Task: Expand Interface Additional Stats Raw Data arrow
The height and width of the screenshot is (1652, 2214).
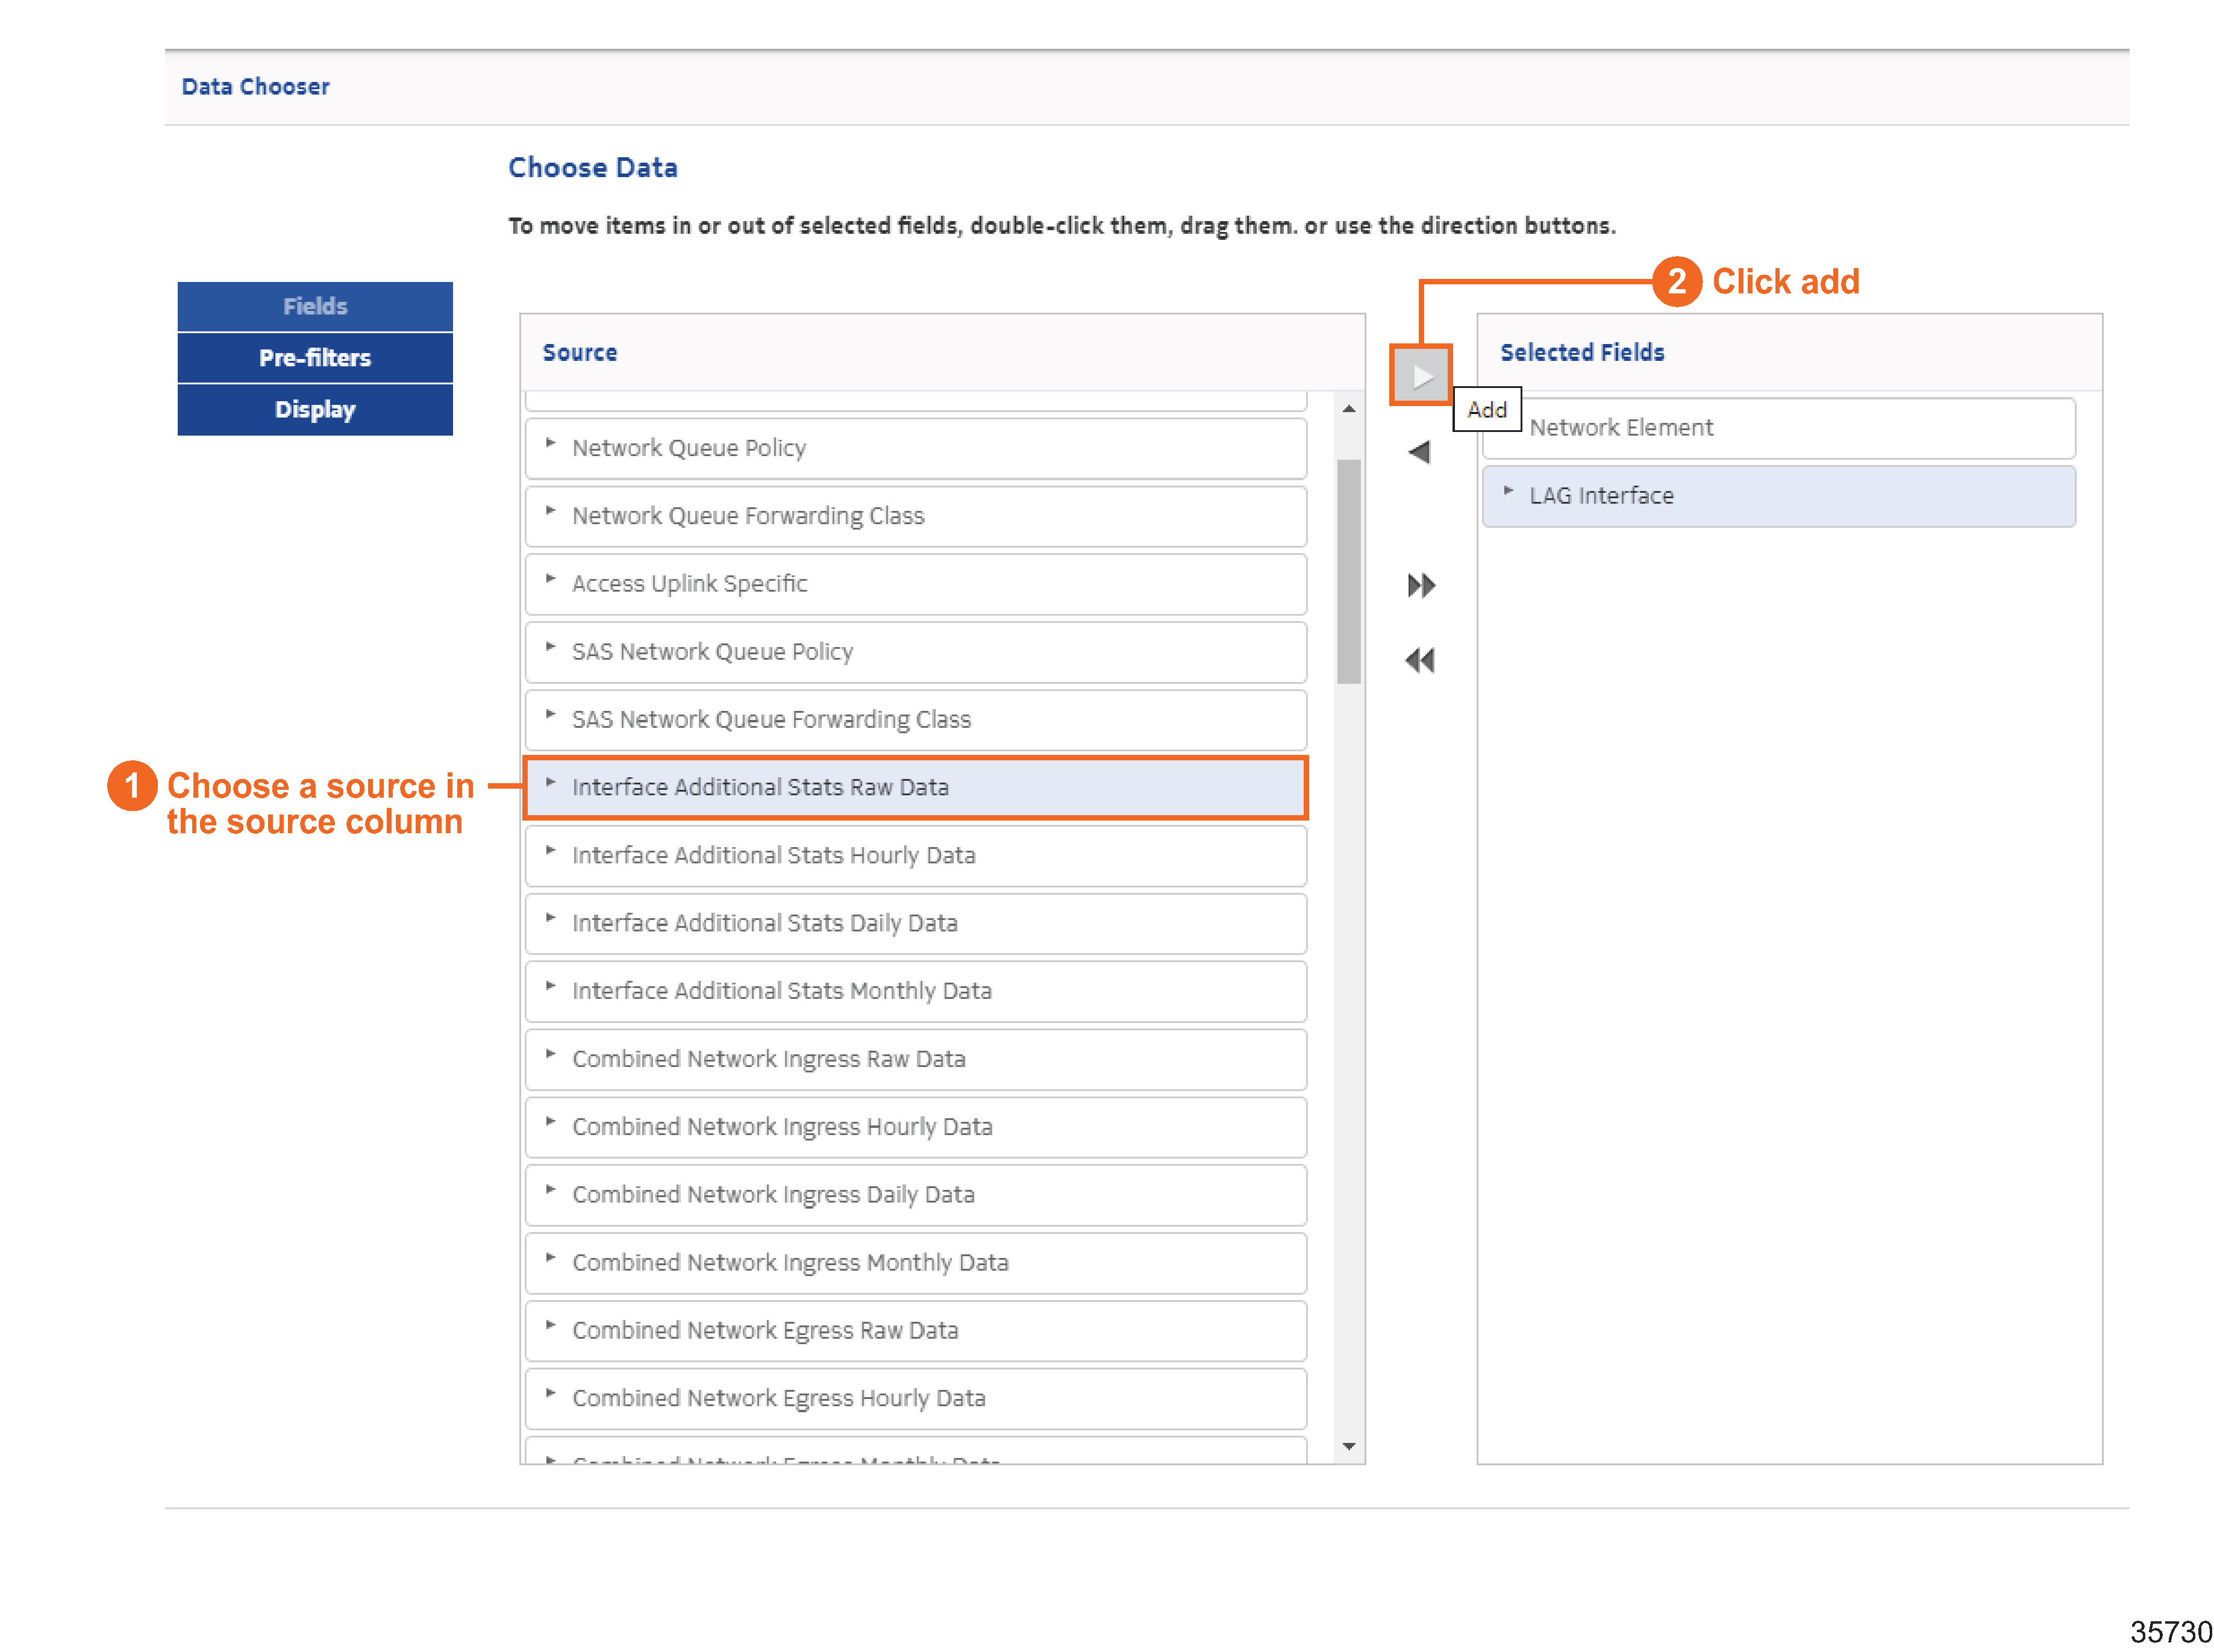Action: (550, 783)
